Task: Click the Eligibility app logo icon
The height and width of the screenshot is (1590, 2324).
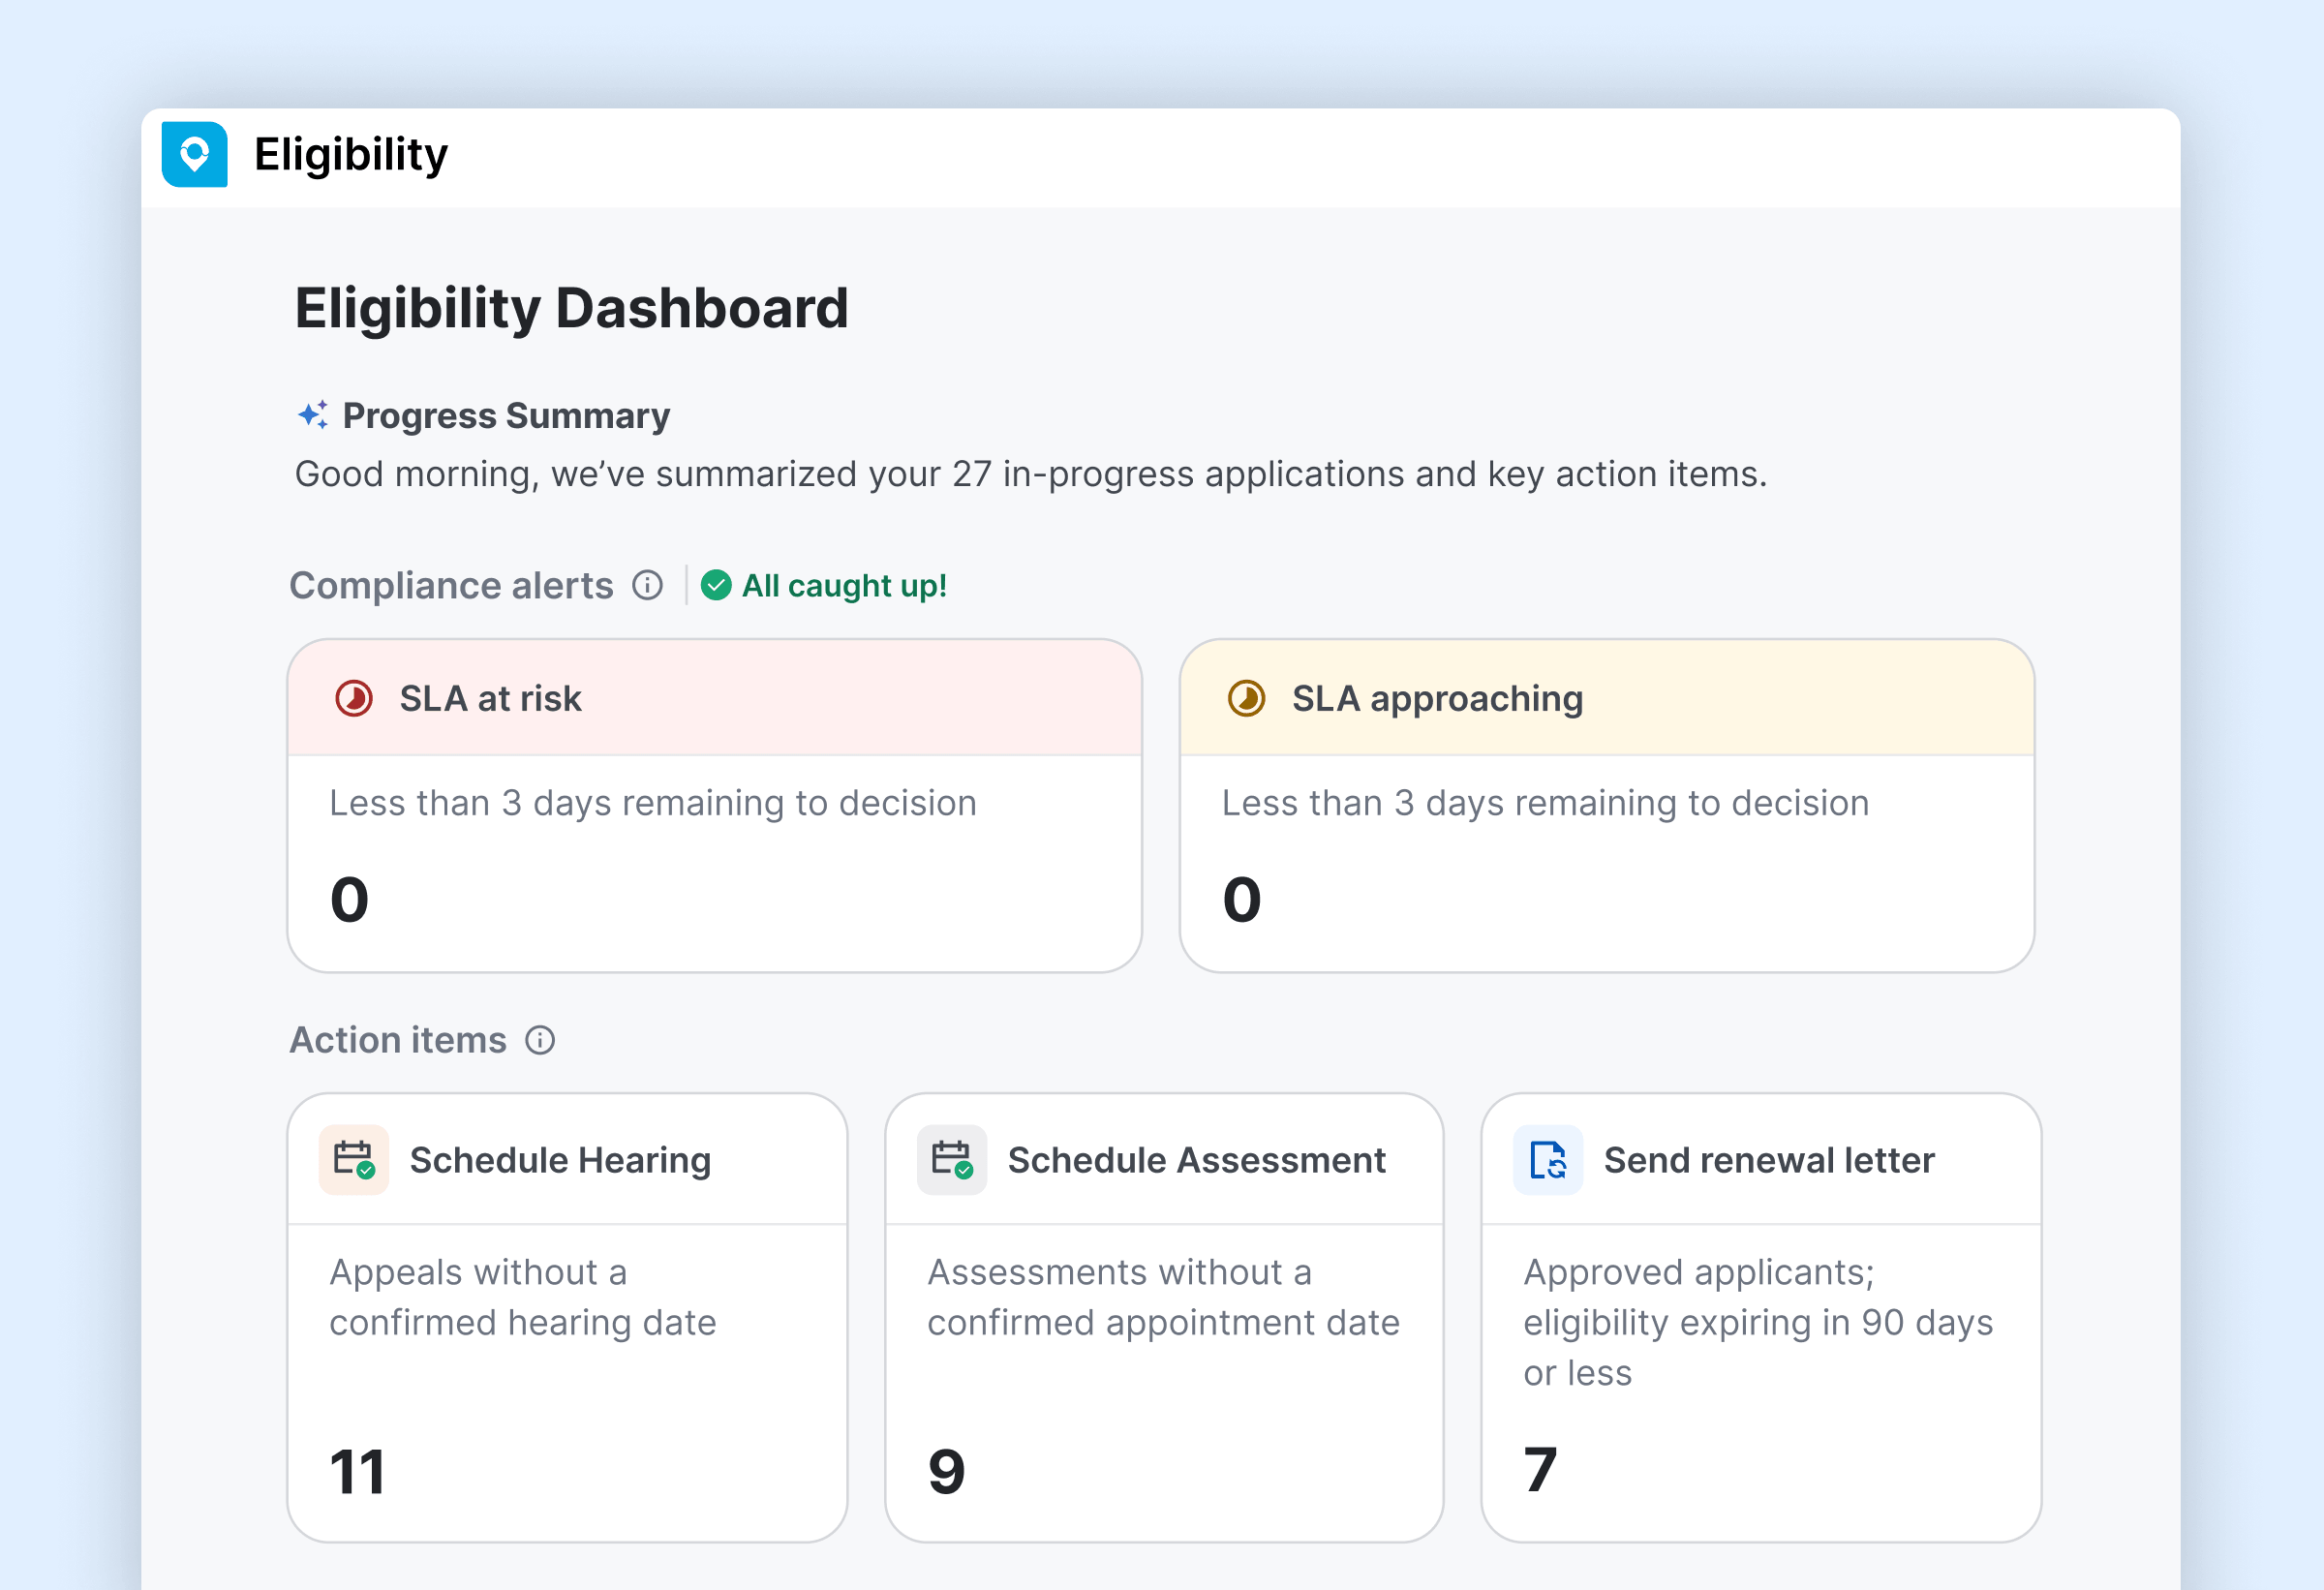Action: pos(196,155)
